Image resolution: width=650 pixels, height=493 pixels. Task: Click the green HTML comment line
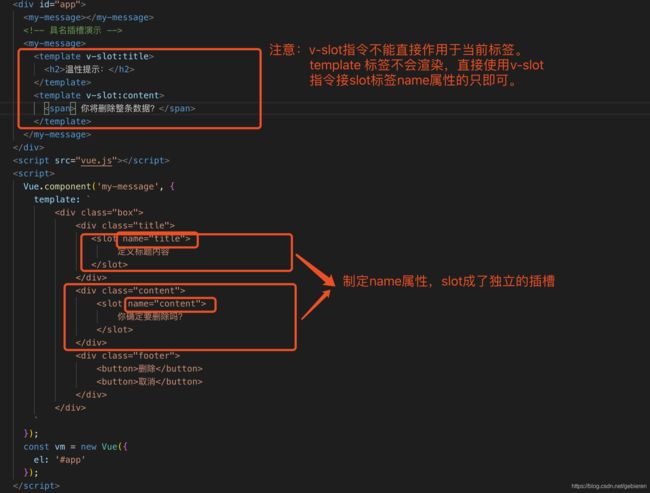(73, 30)
